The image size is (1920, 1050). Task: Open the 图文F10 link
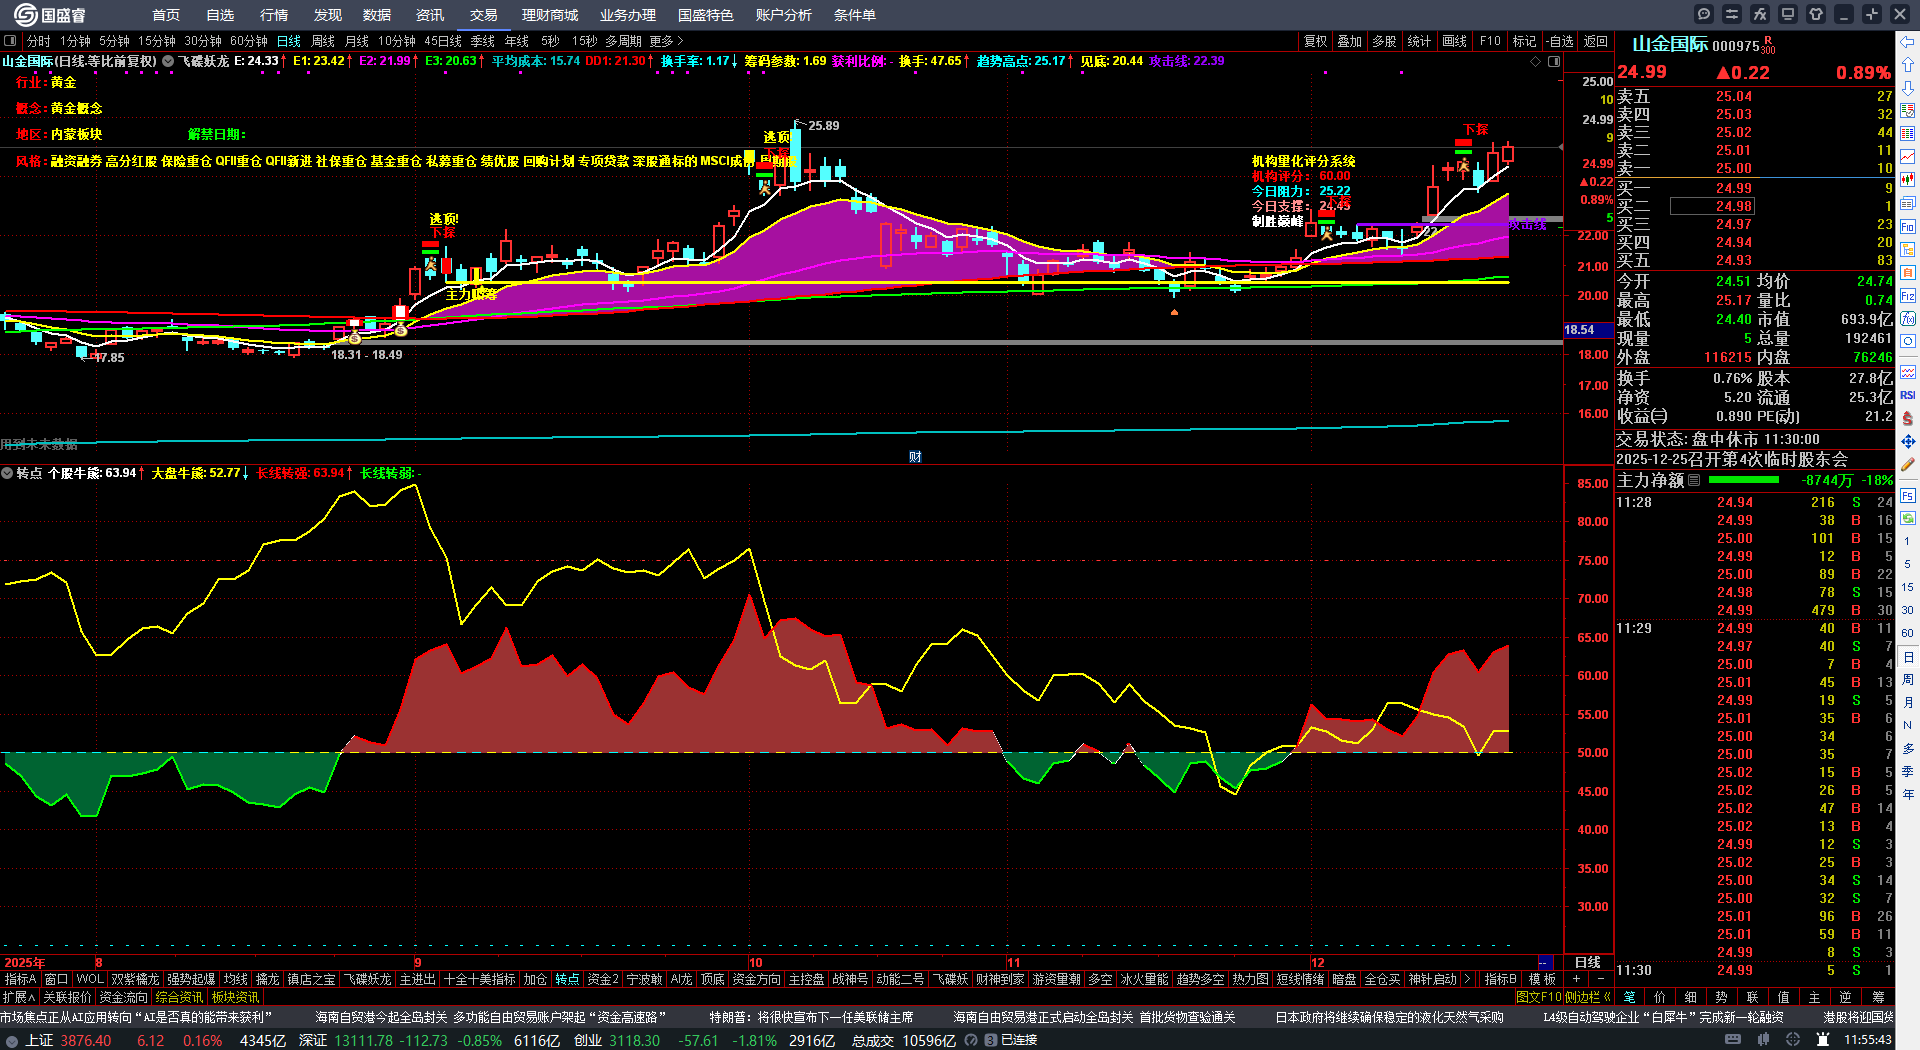1538,997
